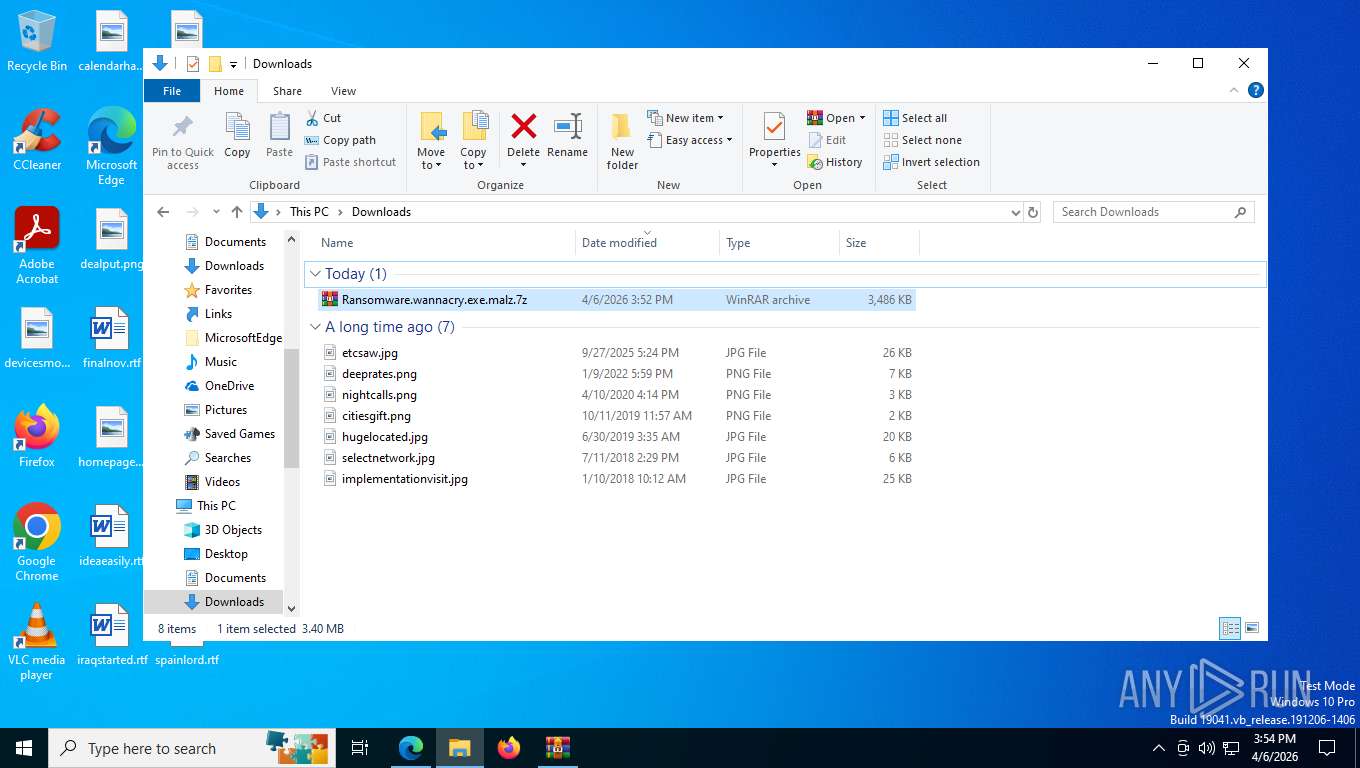Open Music in navigation pane

click(220, 362)
